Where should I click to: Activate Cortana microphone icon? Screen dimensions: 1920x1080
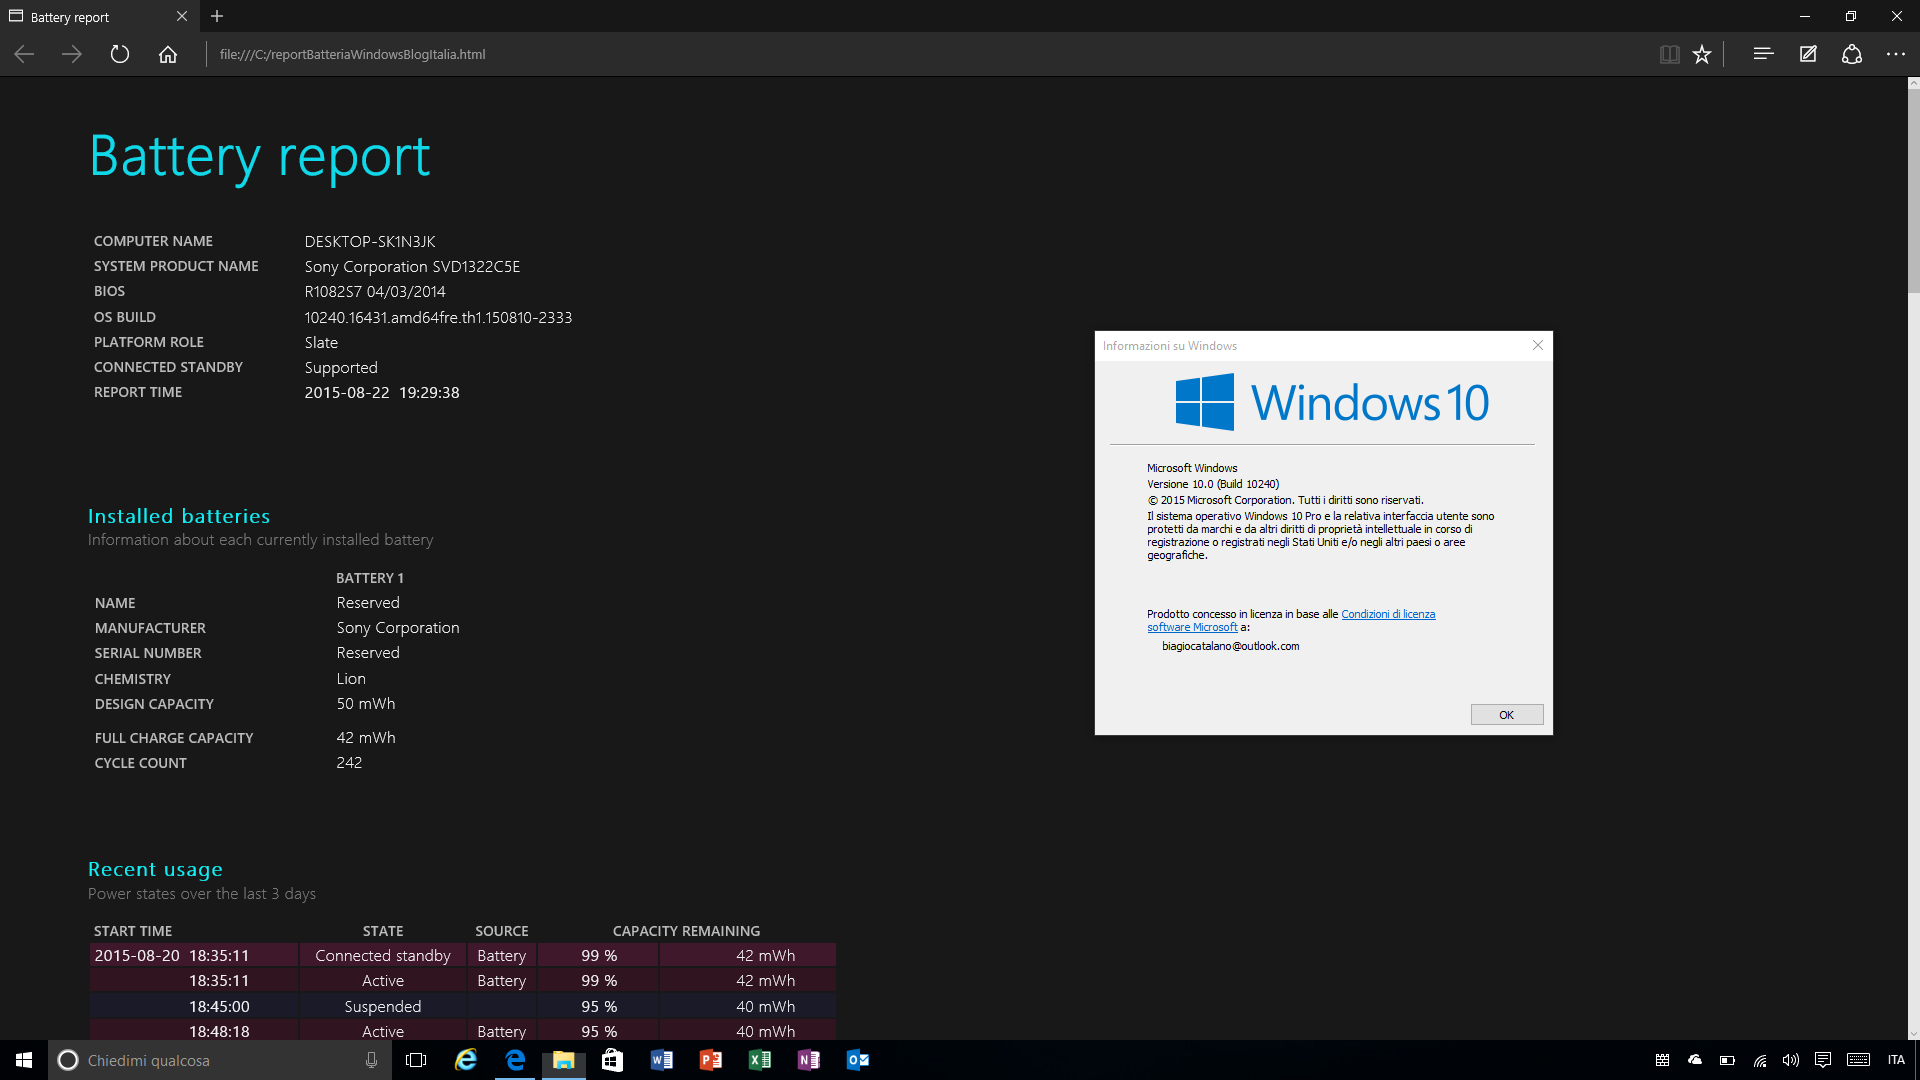point(371,1060)
